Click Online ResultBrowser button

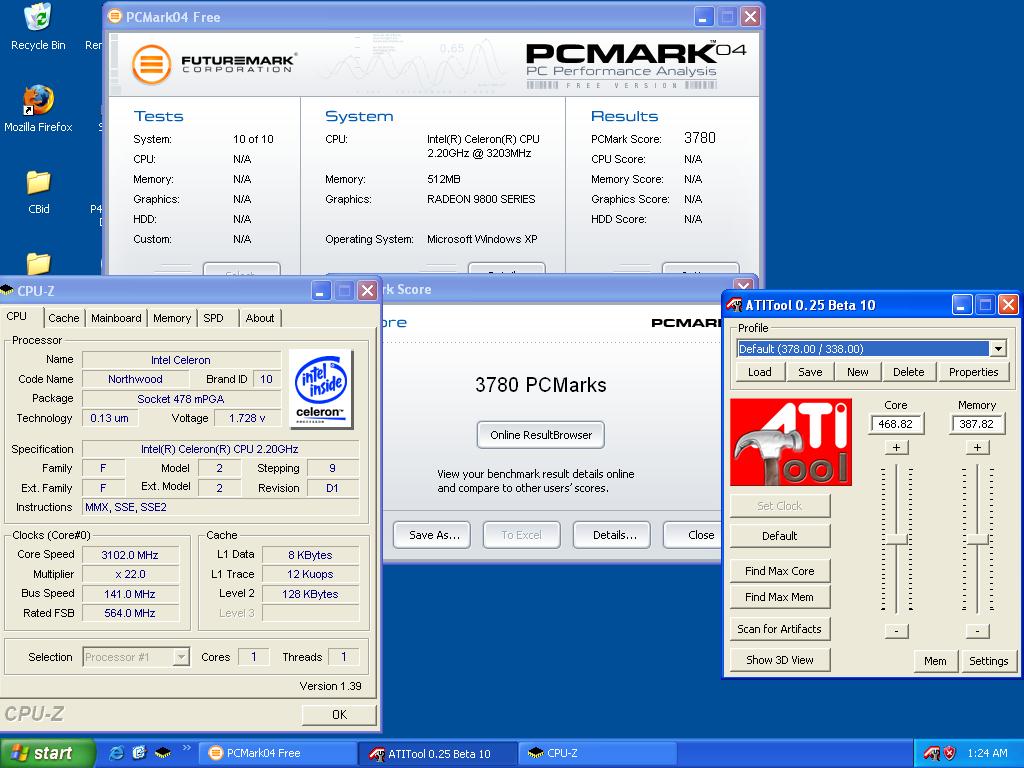tap(541, 435)
